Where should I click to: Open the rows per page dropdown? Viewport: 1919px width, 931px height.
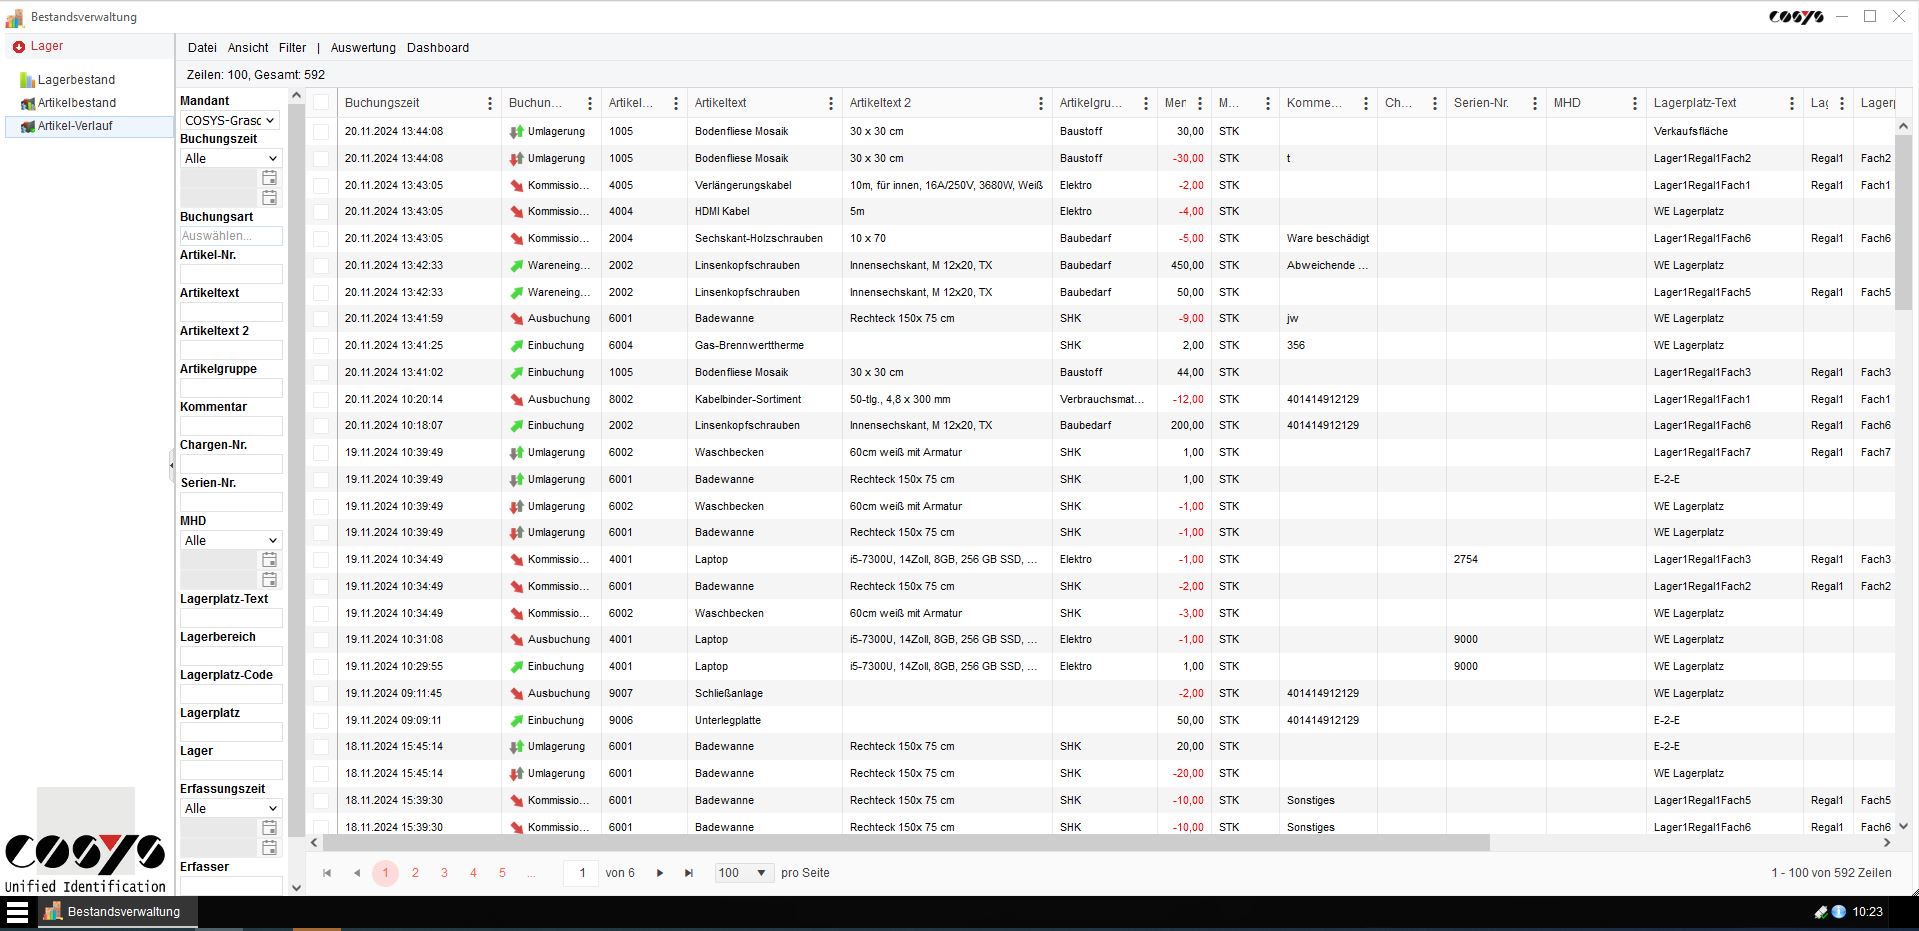(744, 873)
